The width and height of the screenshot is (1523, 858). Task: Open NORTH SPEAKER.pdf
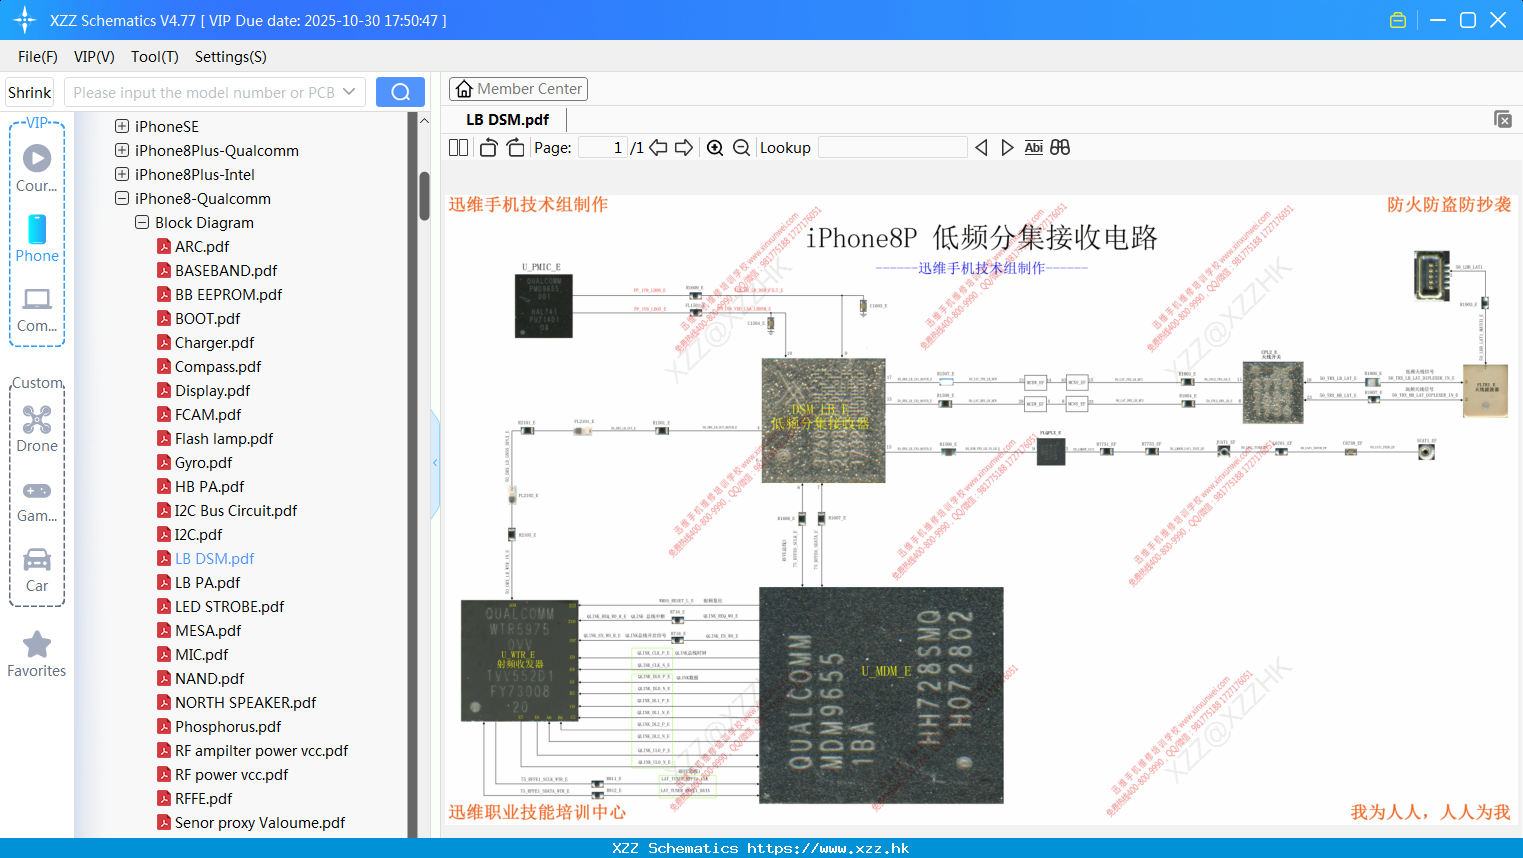tap(245, 702)
